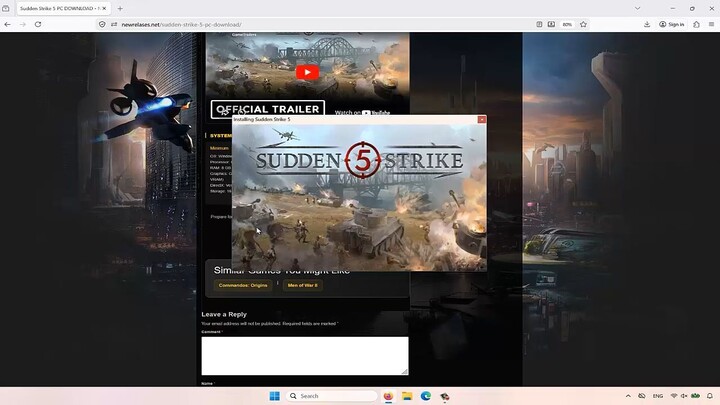The height and width of the screenshot is (405, 720).
Task: Click the Sign in account button
Action: coord(672,24)
